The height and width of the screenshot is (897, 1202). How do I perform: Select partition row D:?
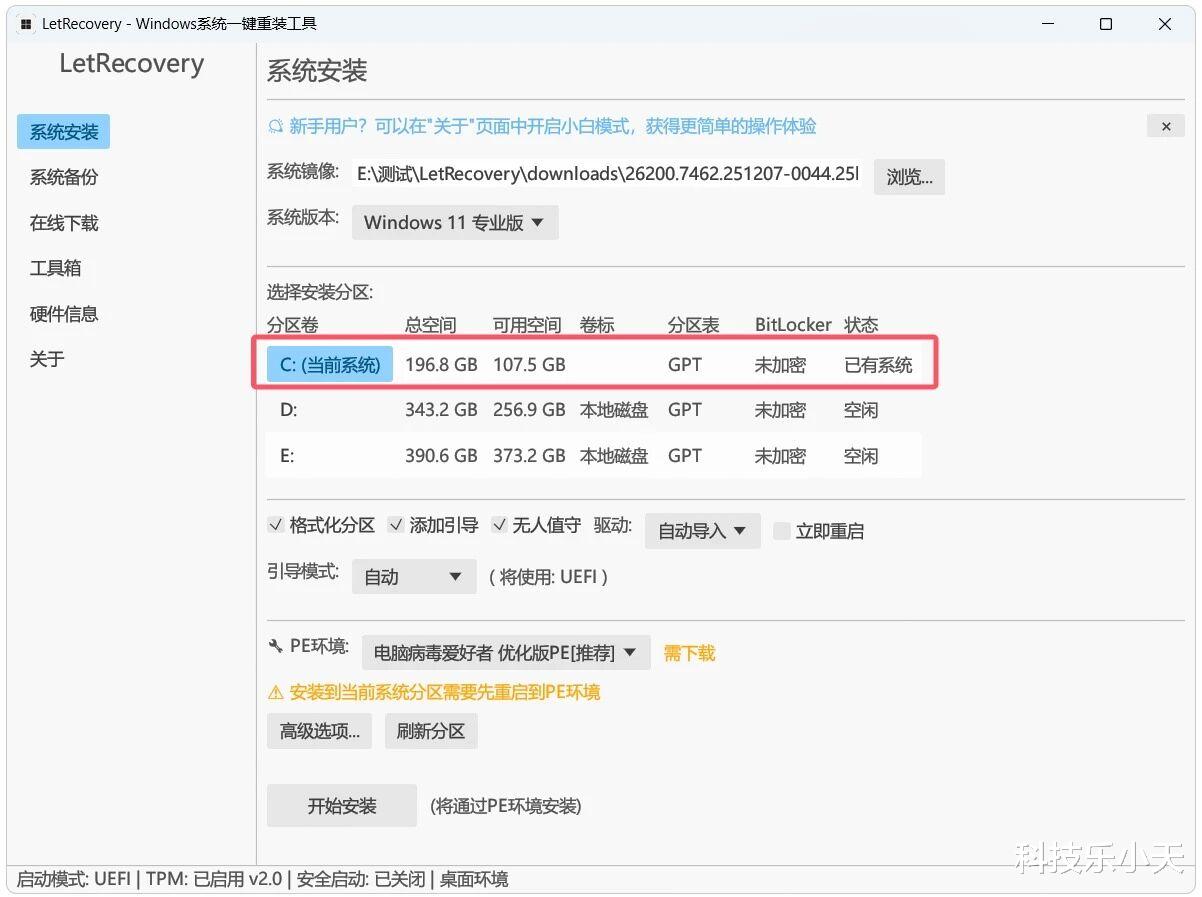[x=594, y=410]
